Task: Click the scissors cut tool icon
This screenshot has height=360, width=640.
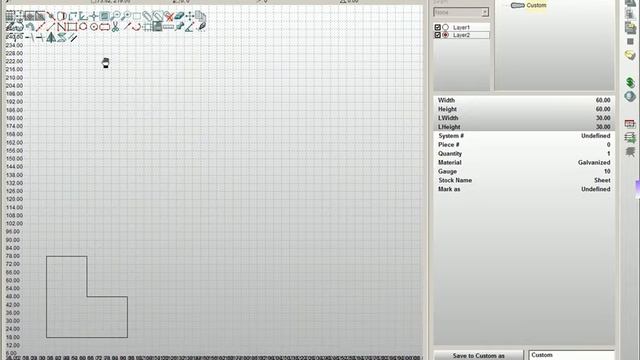Action: (x=115, y=27)
